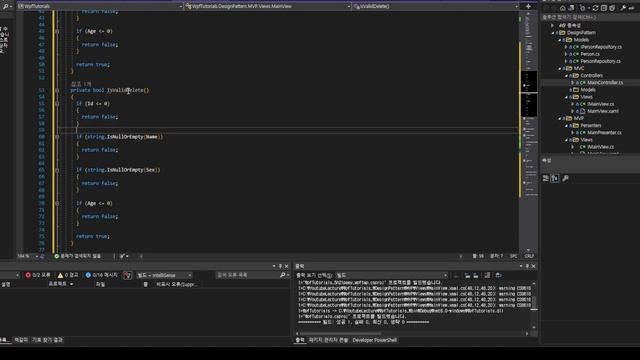This screenshot has height=360, width=640.
Task: Click the show-all-files icon in Solution Explorer toolbar
Action: pos(612,8)
